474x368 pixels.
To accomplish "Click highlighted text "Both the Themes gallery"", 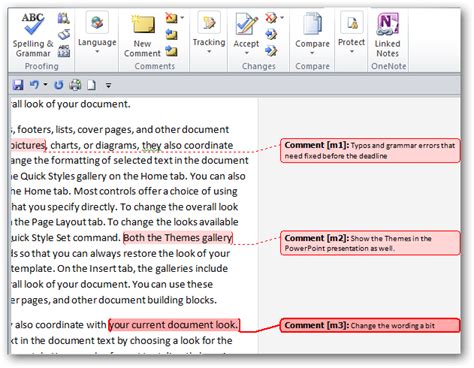I will 178,238.
